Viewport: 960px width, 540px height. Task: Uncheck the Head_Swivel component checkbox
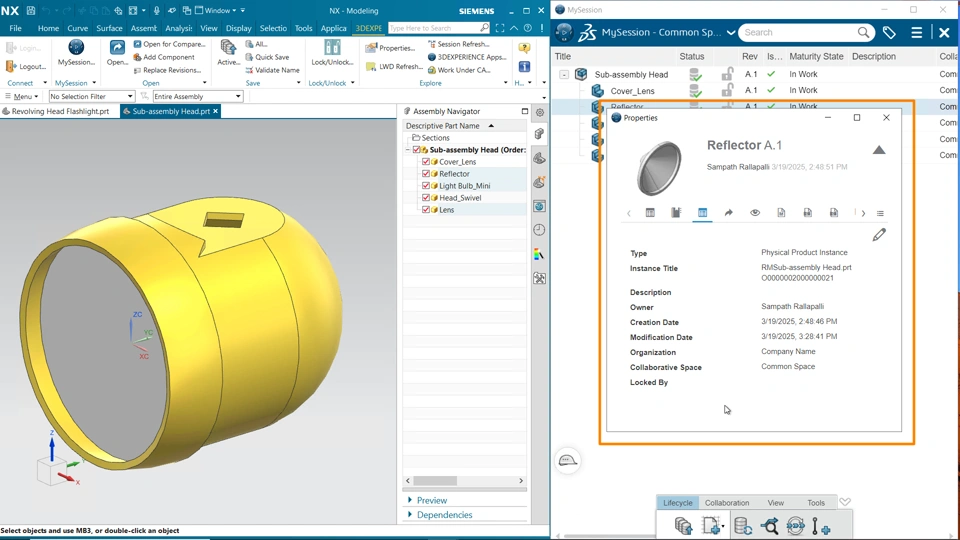[x=426, y=198]
